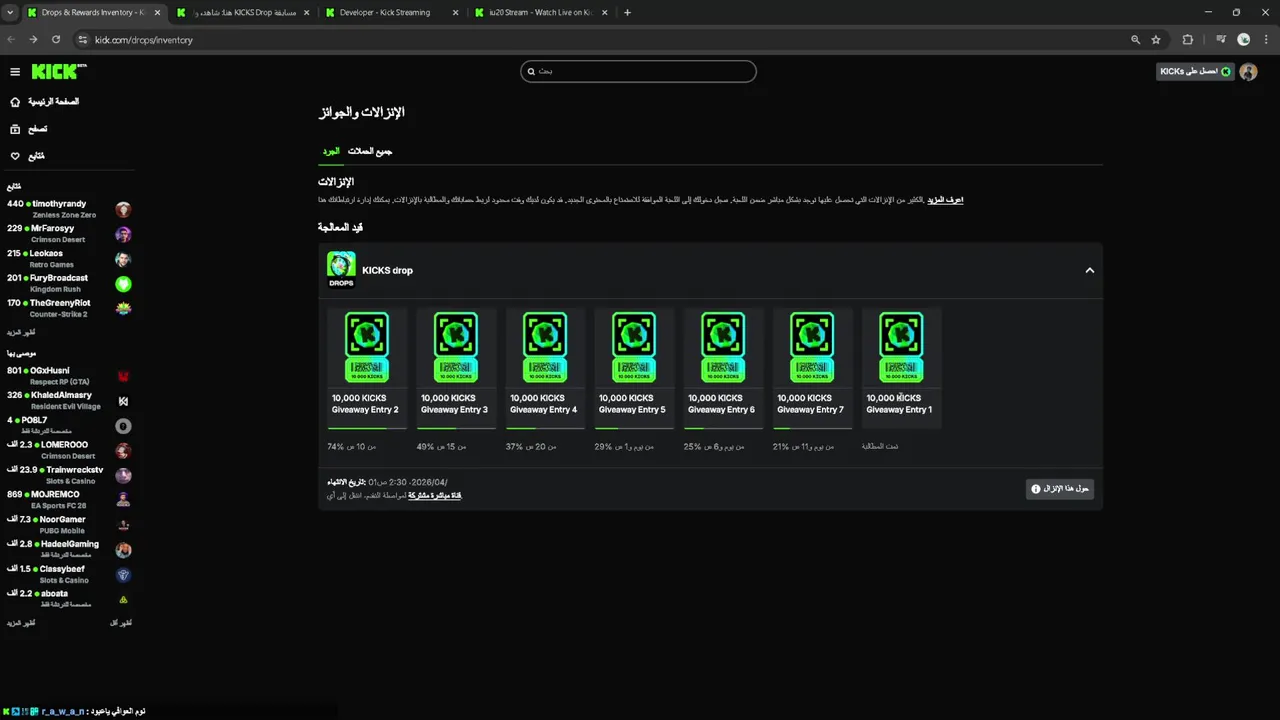1280x720 pixels.
Task: Bookmark this page with star icon
Action: pos(1156,40)
